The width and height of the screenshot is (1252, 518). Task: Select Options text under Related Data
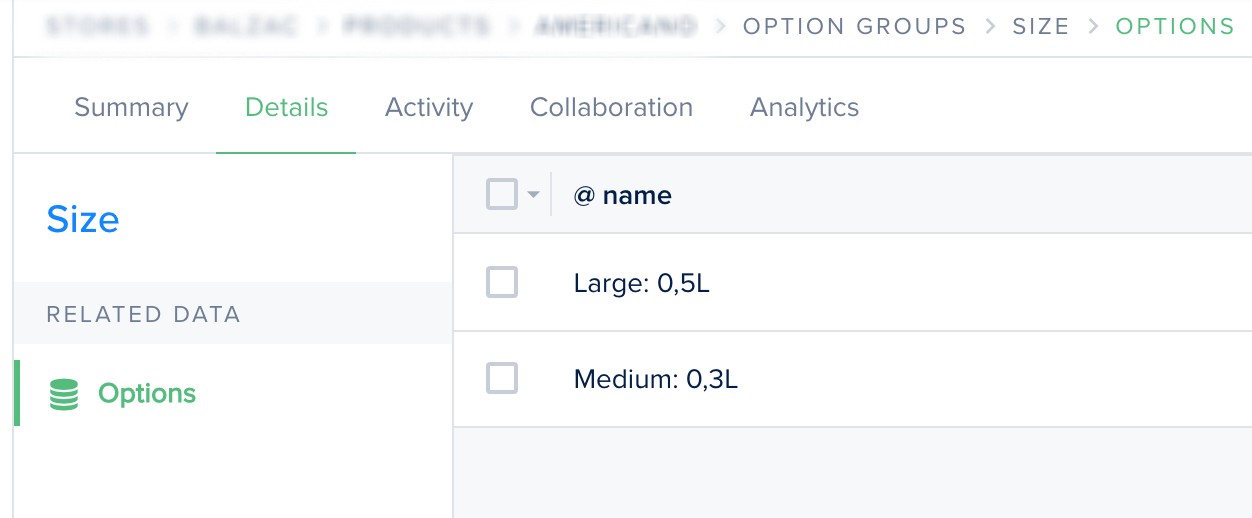tap(147, 394)
